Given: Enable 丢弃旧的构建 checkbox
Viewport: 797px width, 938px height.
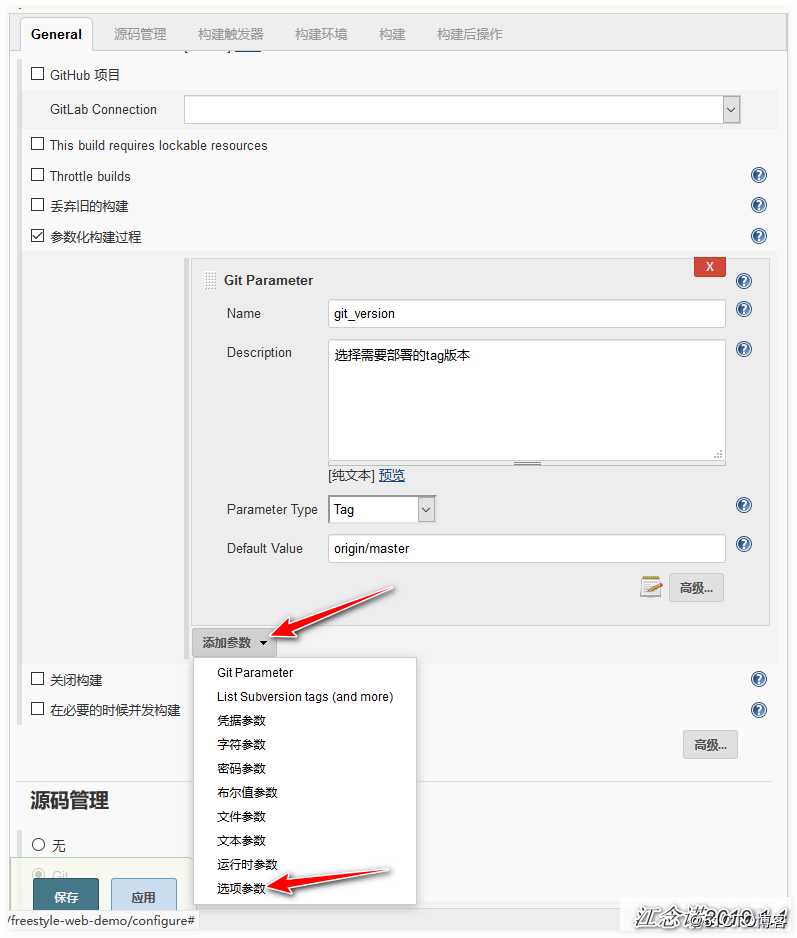Looking at the screenshot, I should point(38,205).
